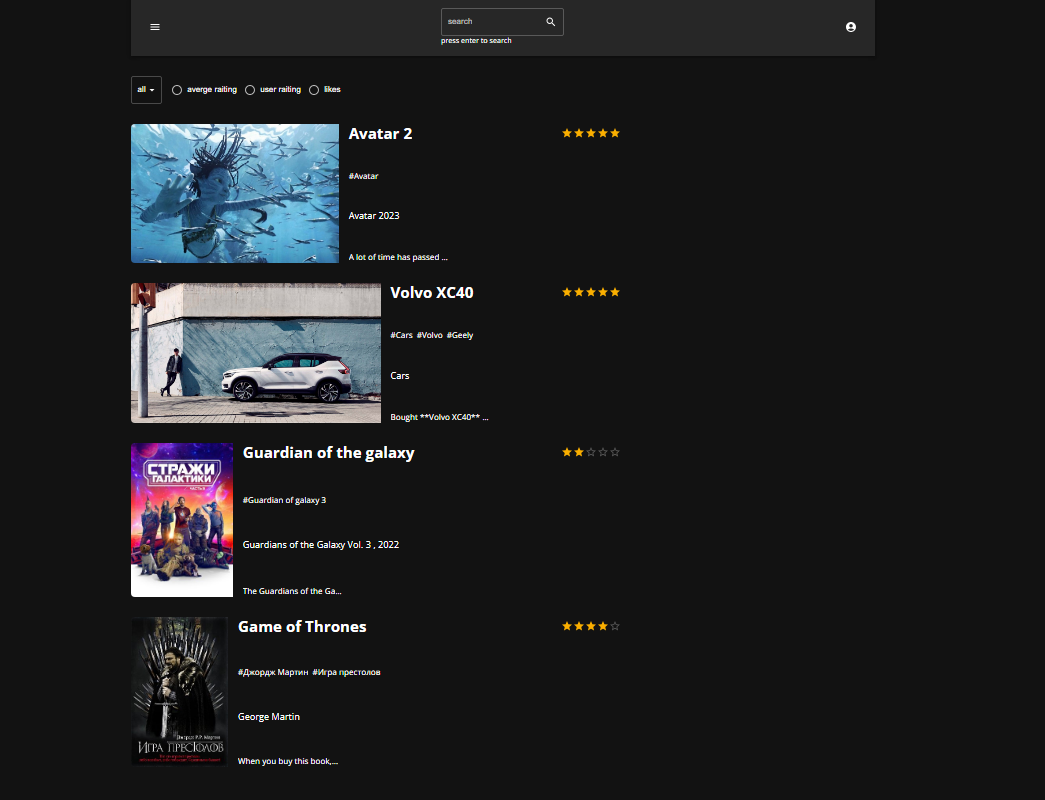Click the second star of Guardian of the galaxy
Viewport: 1045px width, 800px height.
[578, 453]
